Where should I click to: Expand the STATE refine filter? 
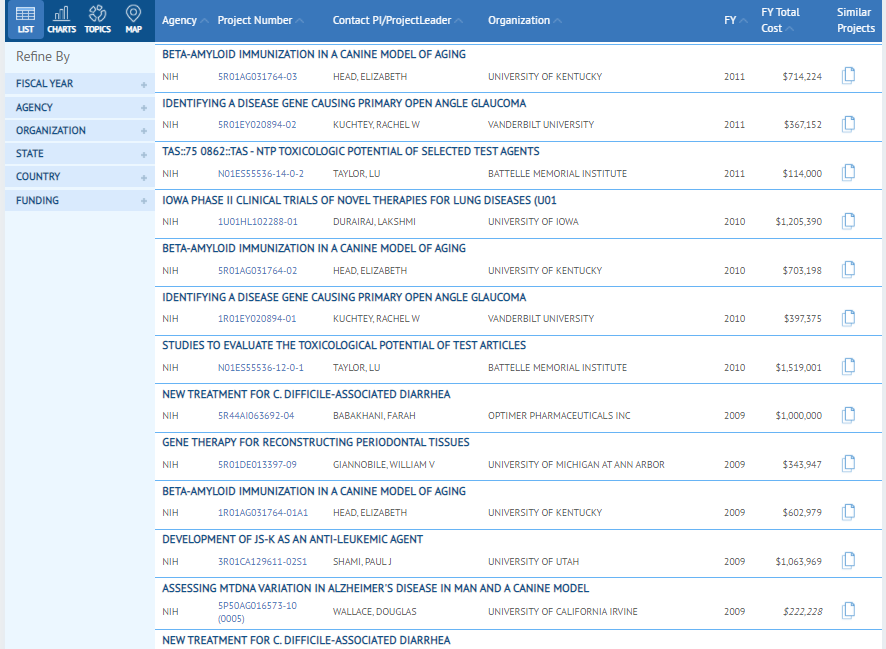(x=80, y=154)
